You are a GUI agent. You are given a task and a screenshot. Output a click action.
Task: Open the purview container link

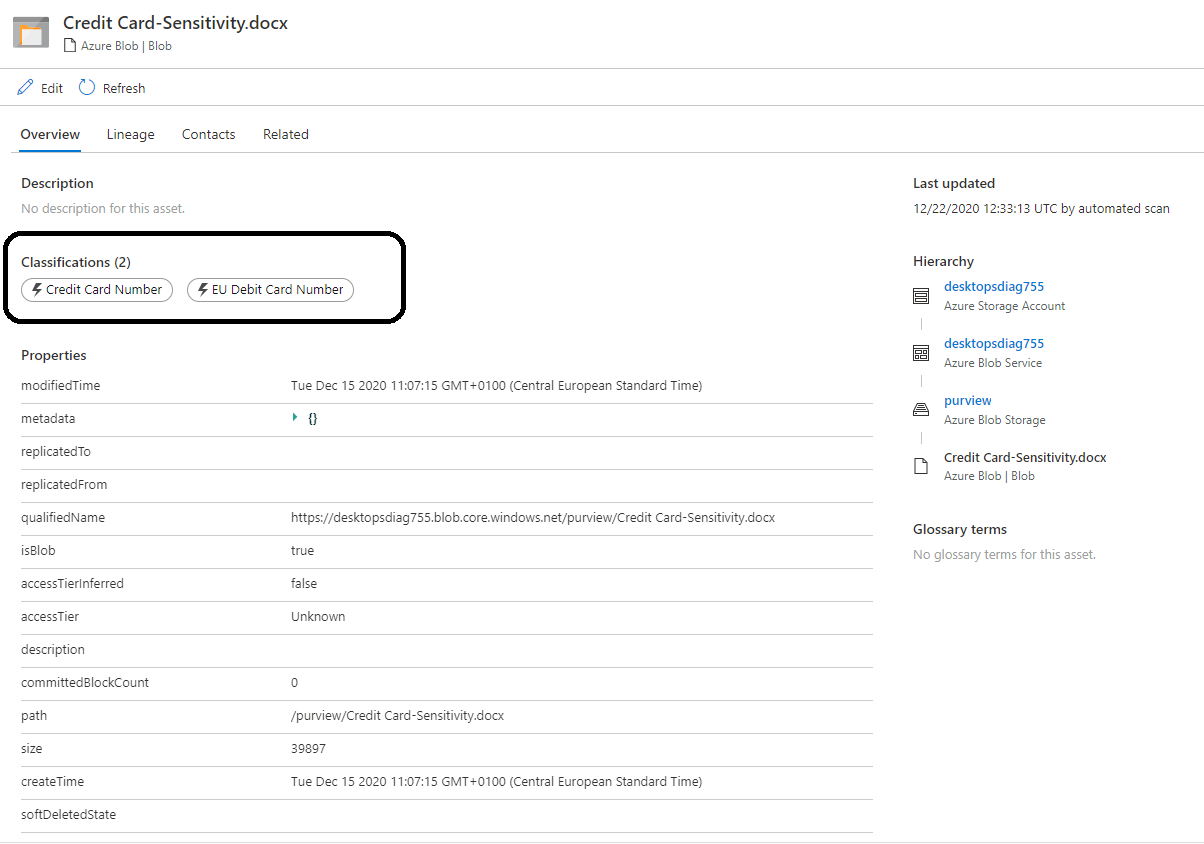pyautogui.click(x=967, y=401)
